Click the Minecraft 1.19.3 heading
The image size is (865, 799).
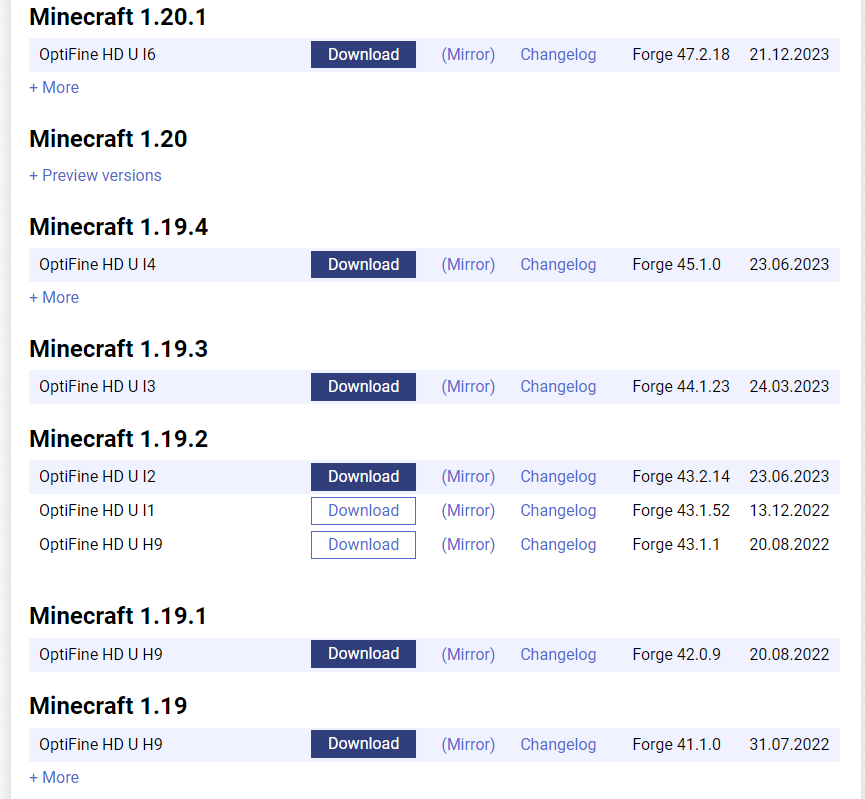tap(119, 349)
